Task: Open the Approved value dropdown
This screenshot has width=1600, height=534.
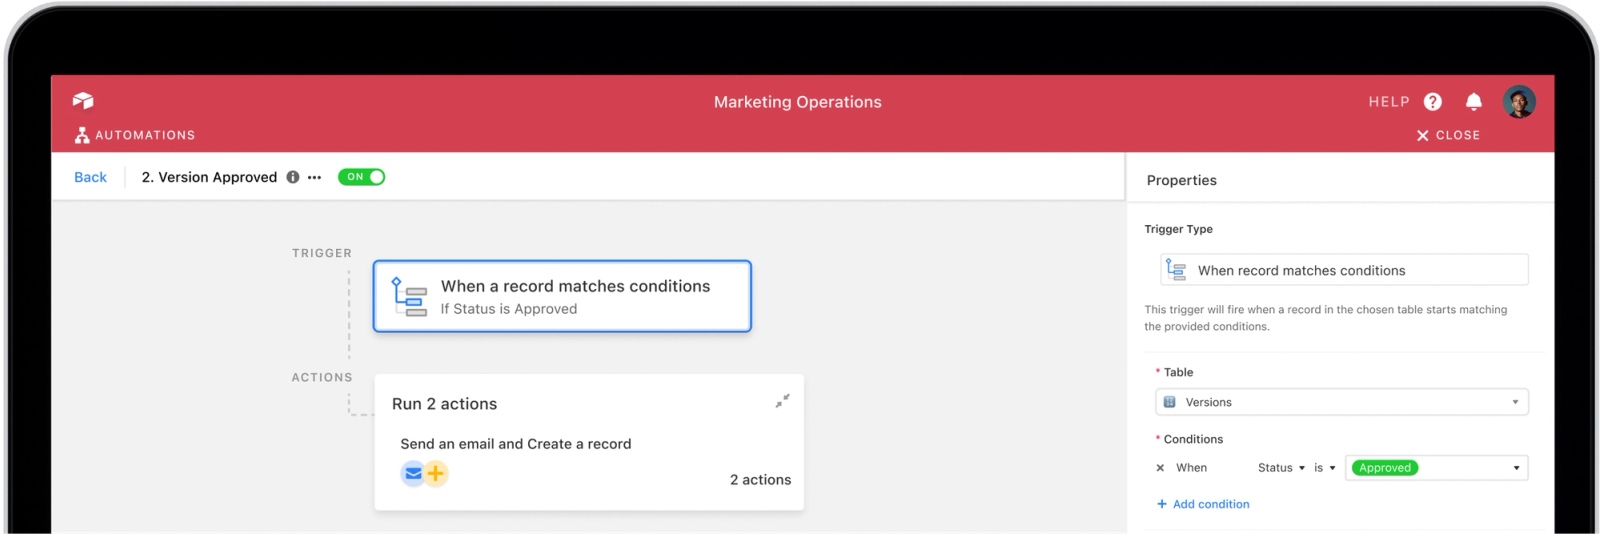Action: pos(1437,468)
